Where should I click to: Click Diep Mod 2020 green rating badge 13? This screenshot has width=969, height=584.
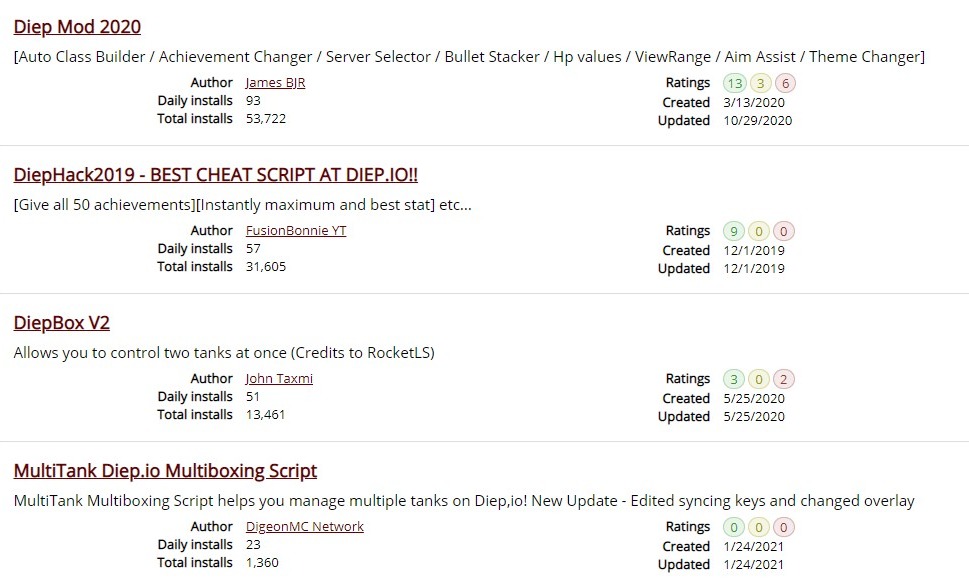click(735, 84)
